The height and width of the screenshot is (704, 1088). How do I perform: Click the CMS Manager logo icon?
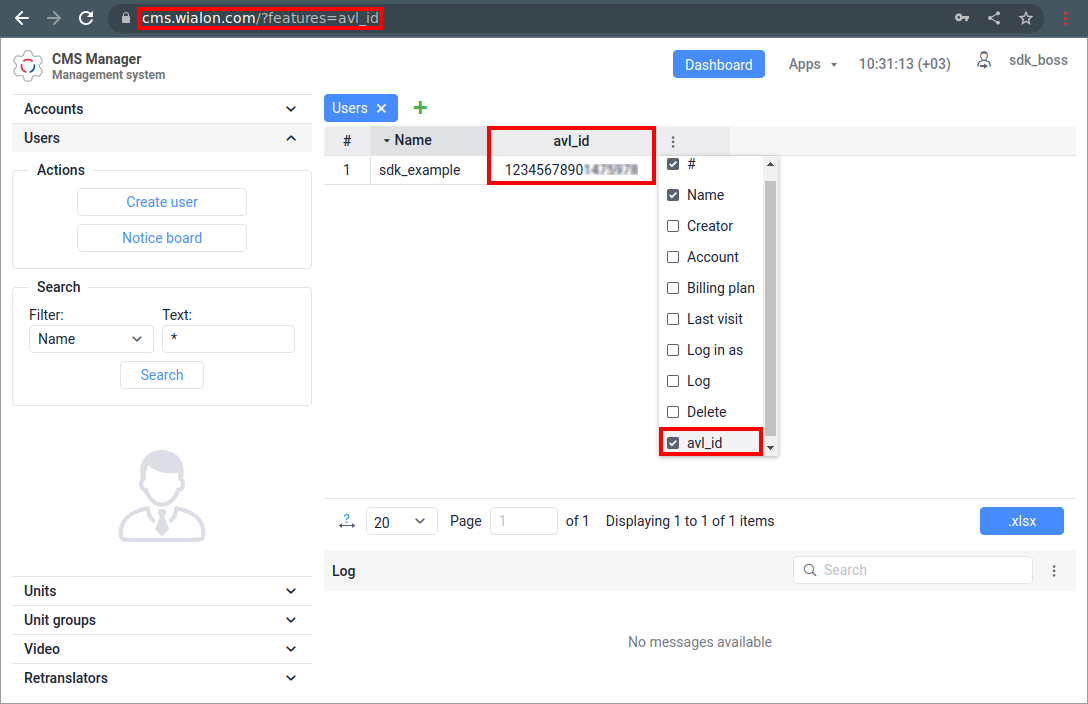click(x=28, y=66)
